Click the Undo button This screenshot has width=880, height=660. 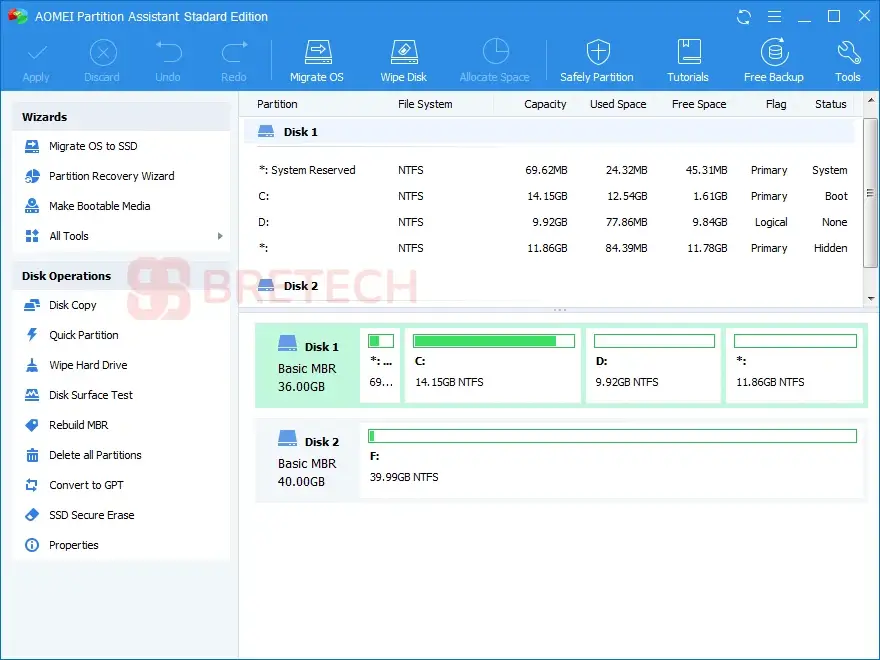(x=167, y=58)
